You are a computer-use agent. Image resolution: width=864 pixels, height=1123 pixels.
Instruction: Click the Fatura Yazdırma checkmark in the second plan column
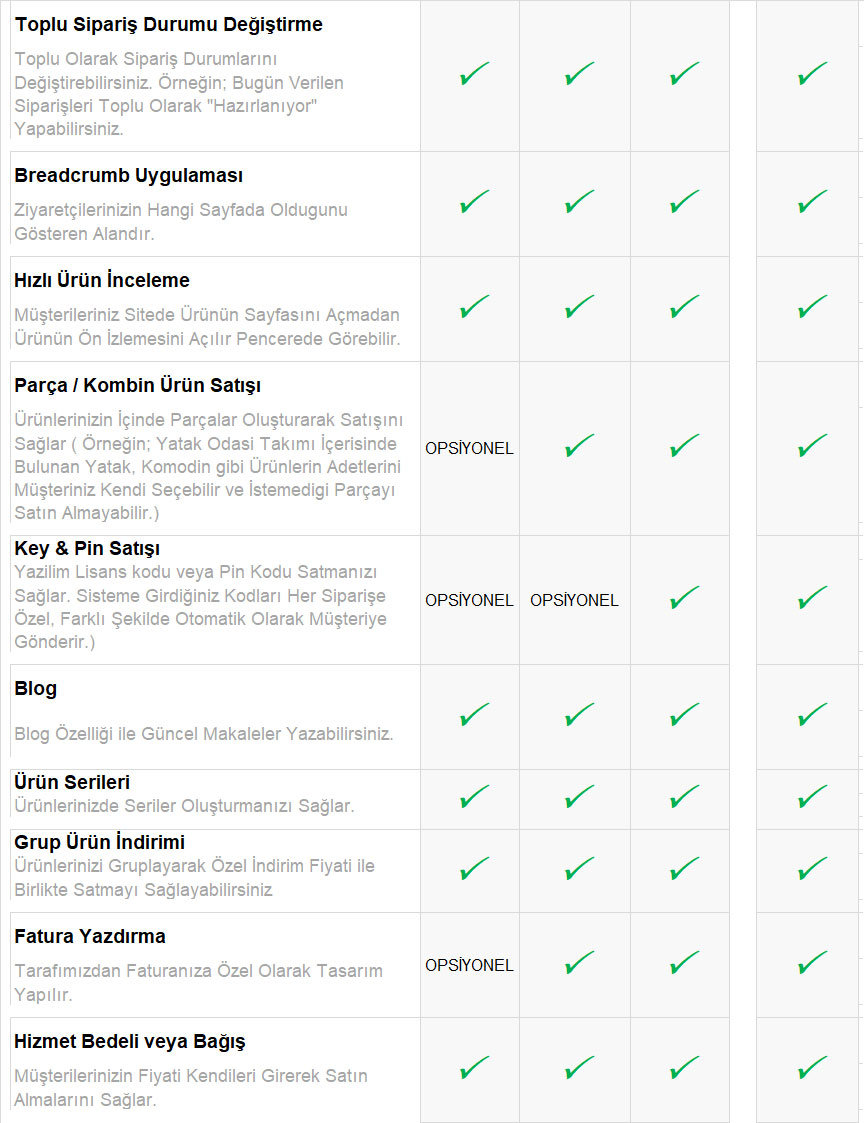coord(579,964)
